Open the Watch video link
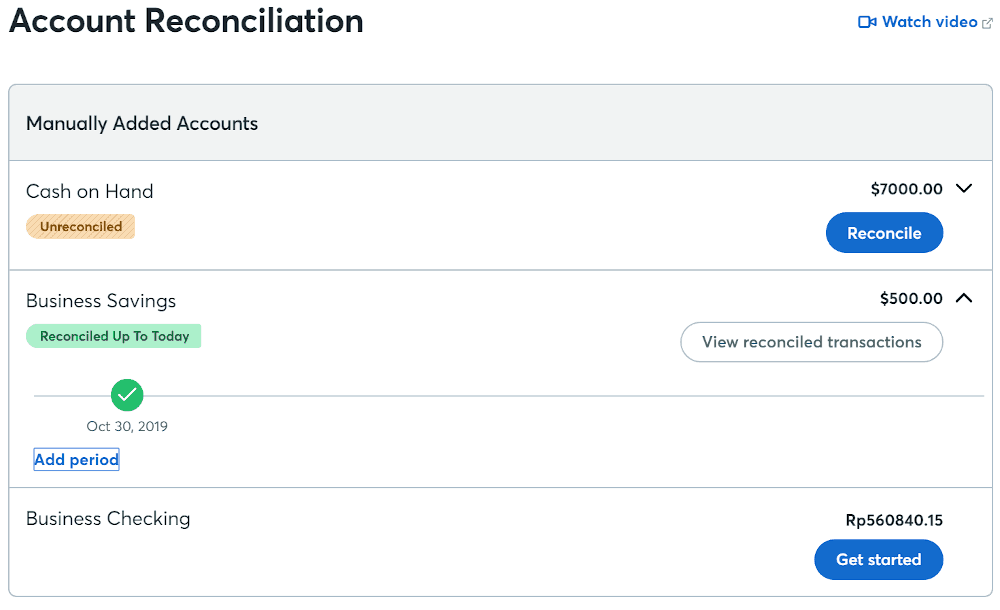The image size is (1000, 610). pos(929,22)
